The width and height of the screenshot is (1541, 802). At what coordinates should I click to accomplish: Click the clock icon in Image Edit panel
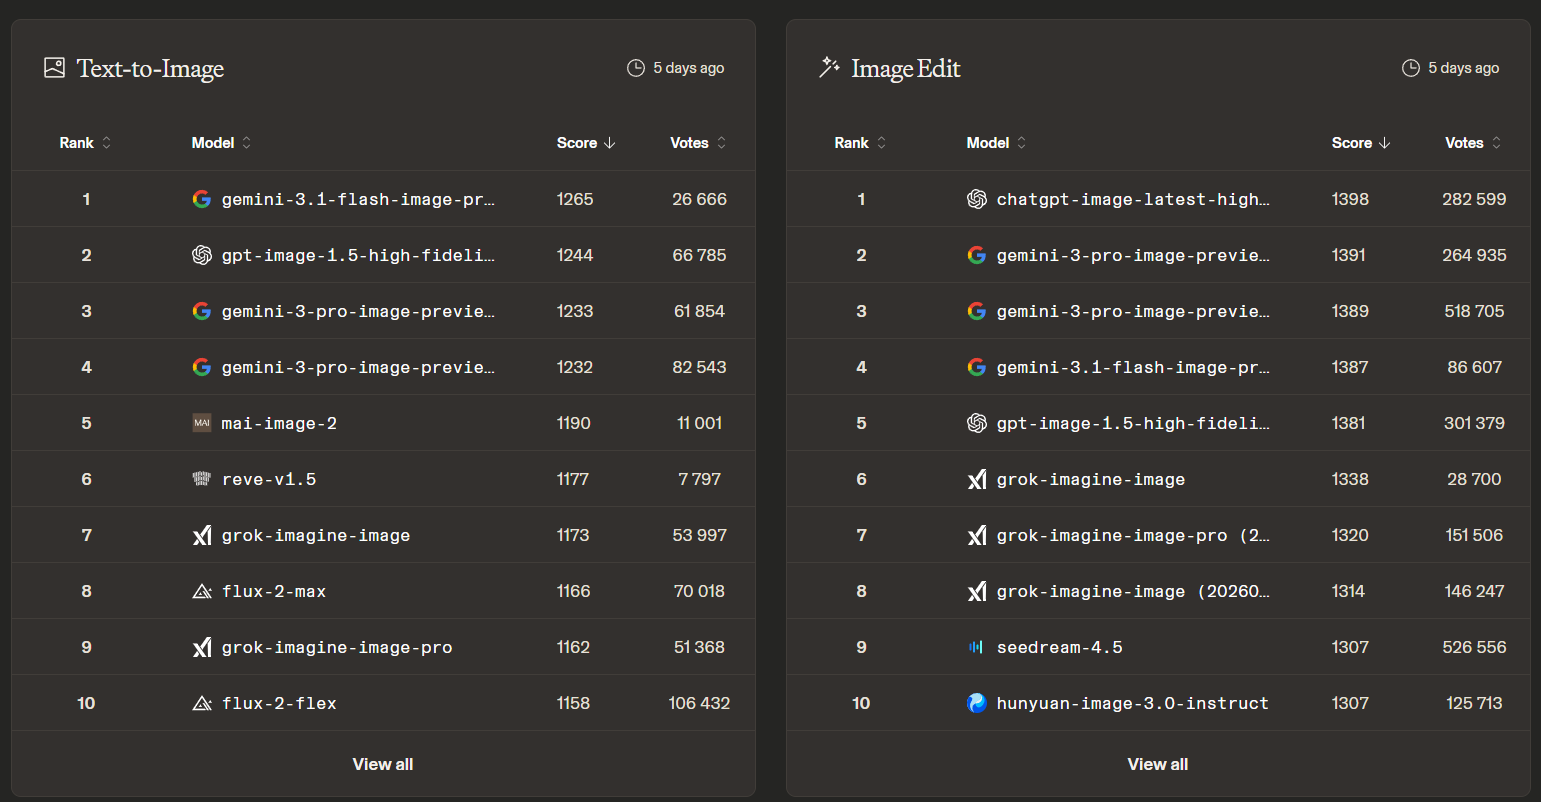point(1411,68)
